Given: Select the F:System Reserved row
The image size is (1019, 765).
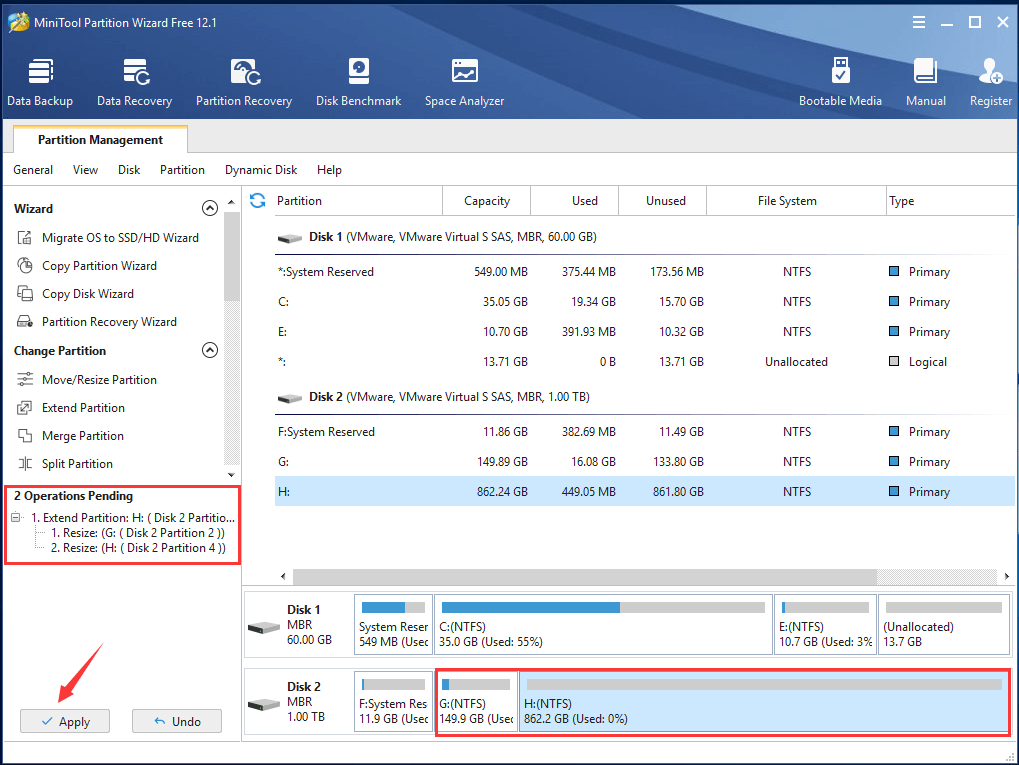Looking at the screenshot, I should 645,432.
